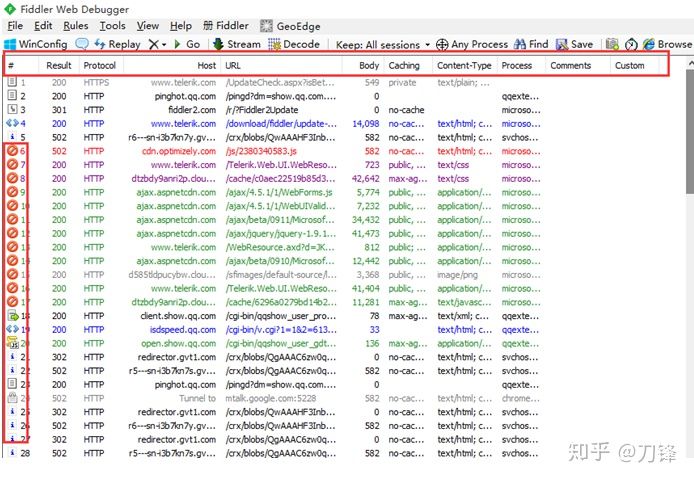Open the Rules menu
This screenshot has height=480, width=694.
coord(76,26)
